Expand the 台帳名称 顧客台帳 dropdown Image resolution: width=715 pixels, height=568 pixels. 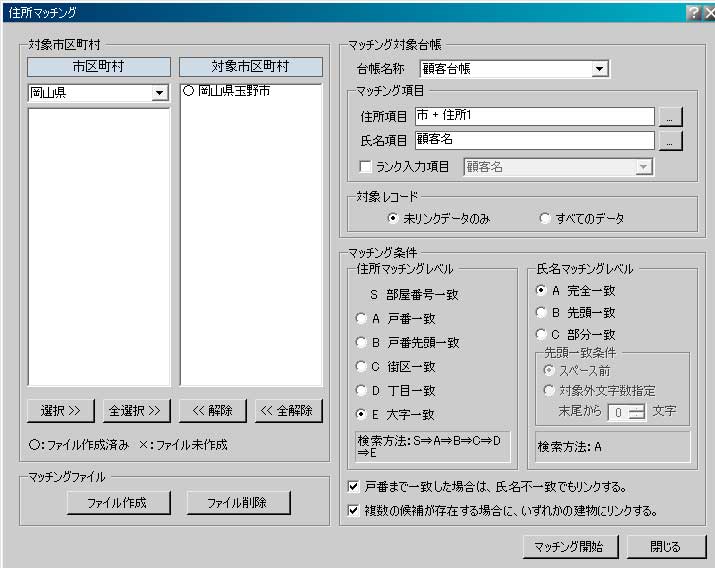click(x=599, y=69)
